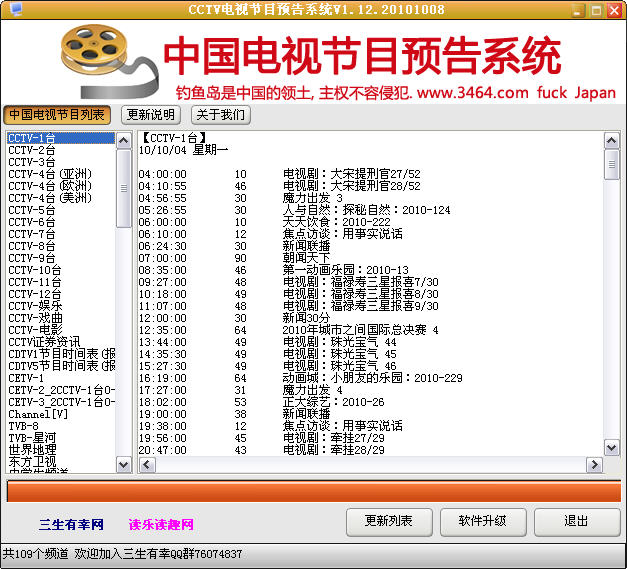Click channel list scroll up arrow

[x=124, y=140]
